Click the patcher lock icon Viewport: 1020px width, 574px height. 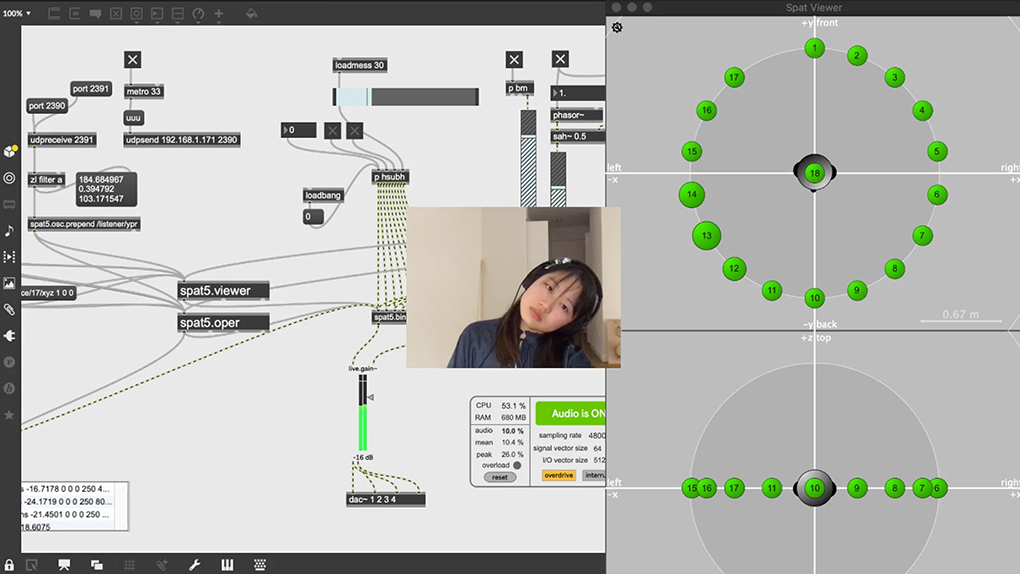click(10, 565)
